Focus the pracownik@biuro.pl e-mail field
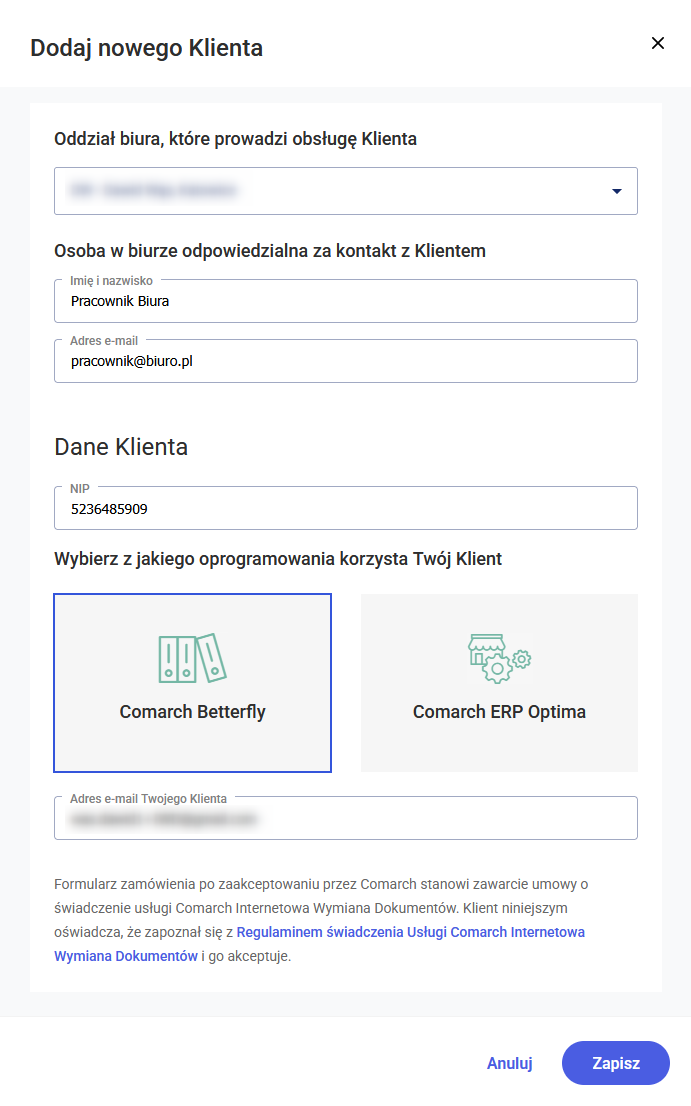This screenshot has height=1106, width=691. (x=345, y=361)
